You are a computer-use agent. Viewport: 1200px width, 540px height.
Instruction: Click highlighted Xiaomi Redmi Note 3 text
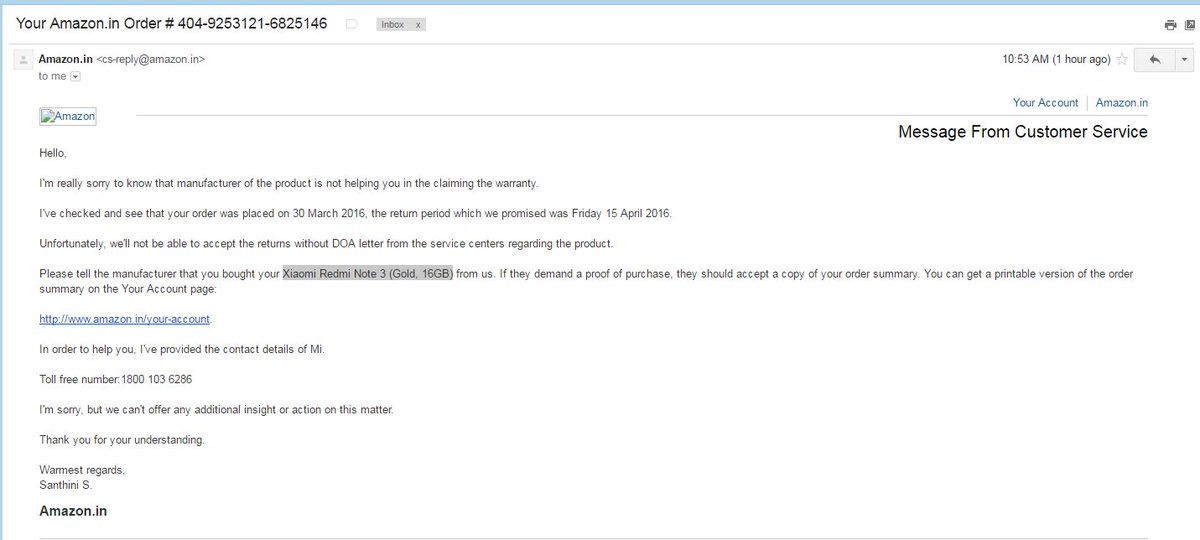point(368,274)
